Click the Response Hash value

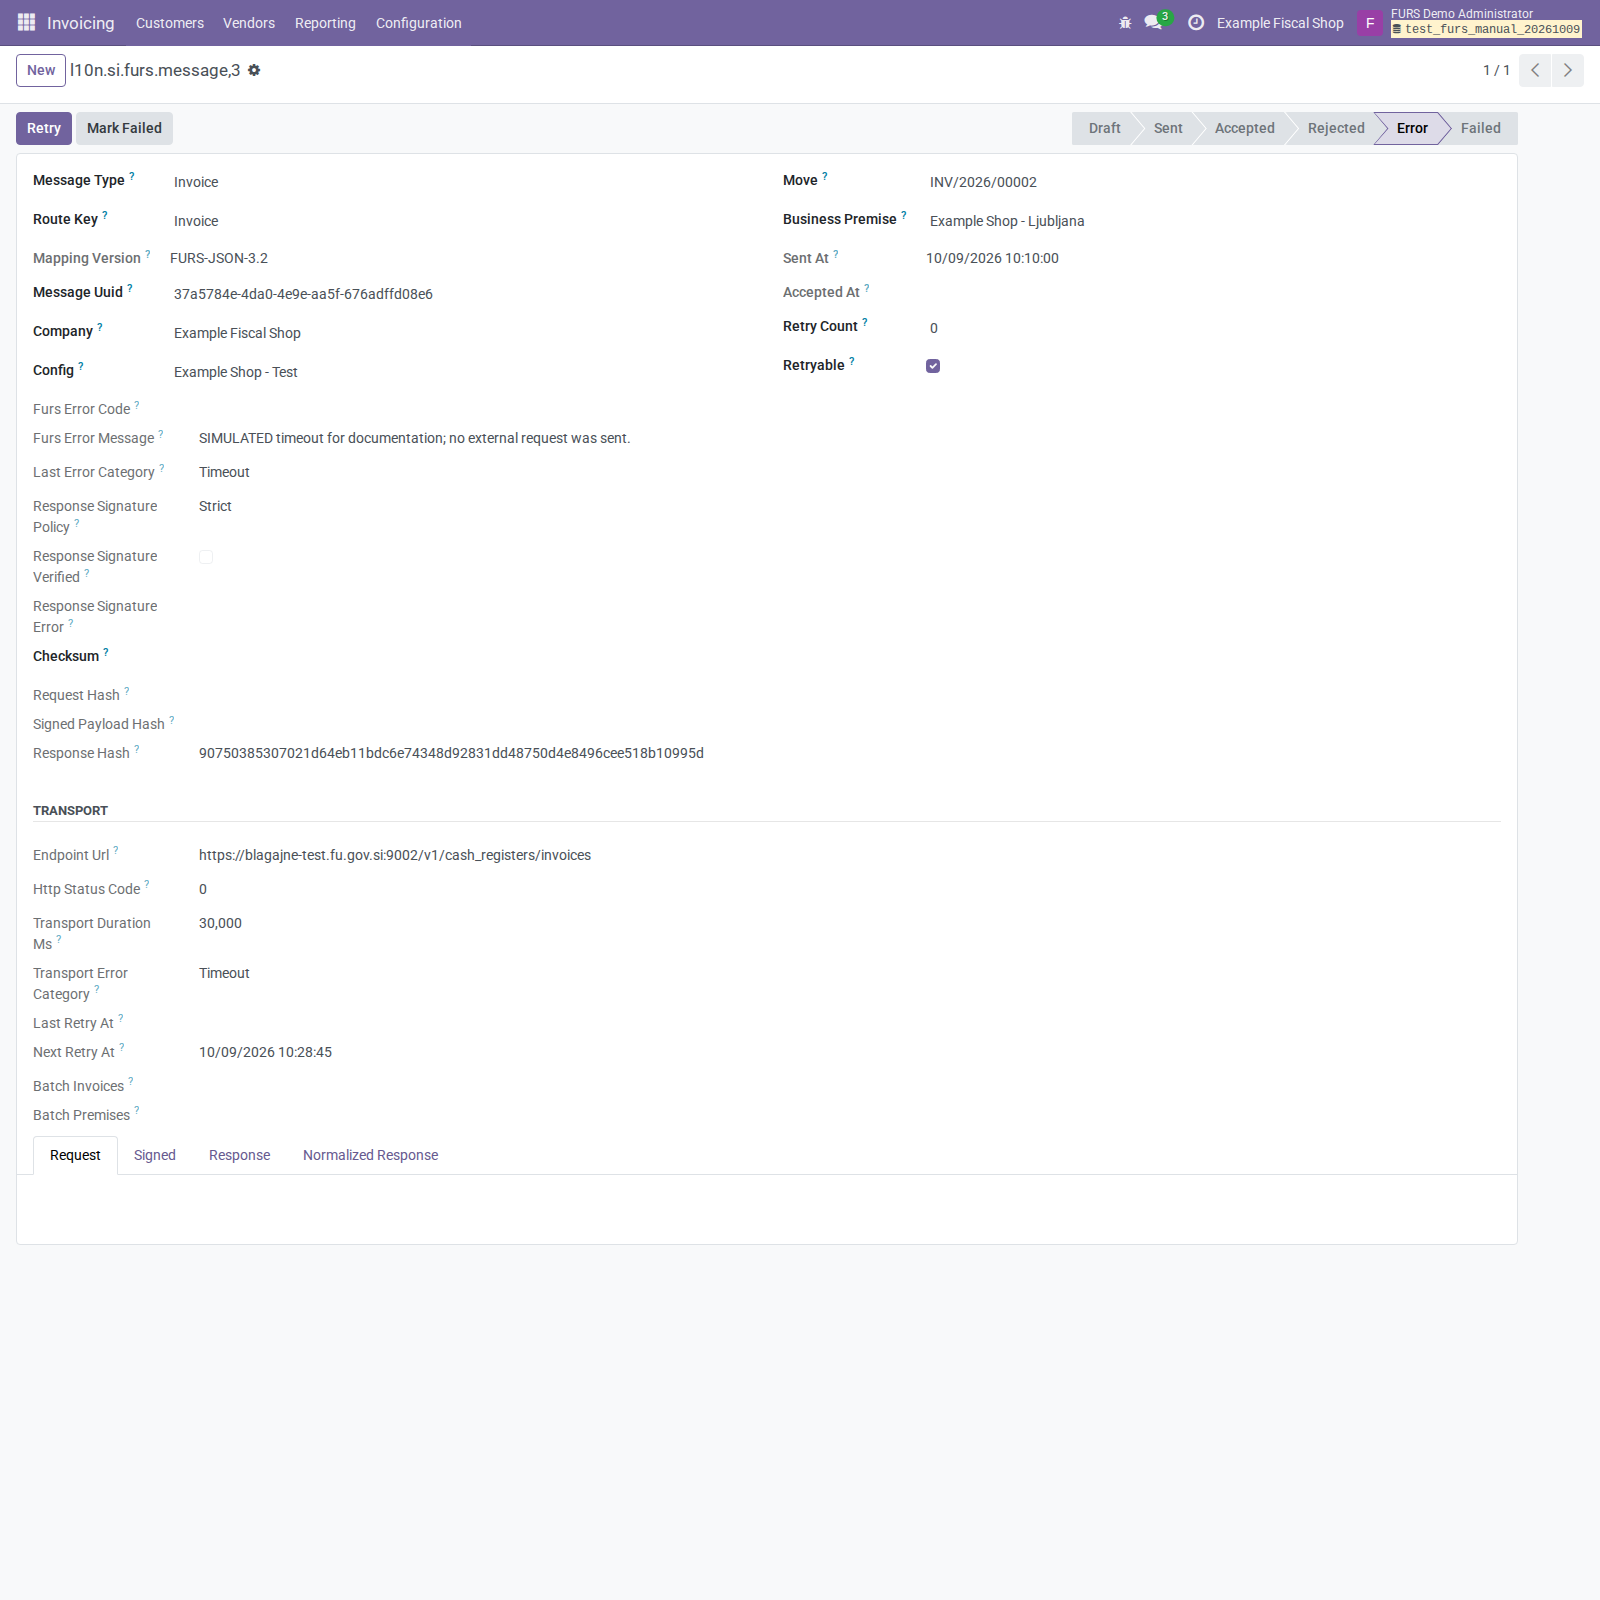click(x=451, y=753)
